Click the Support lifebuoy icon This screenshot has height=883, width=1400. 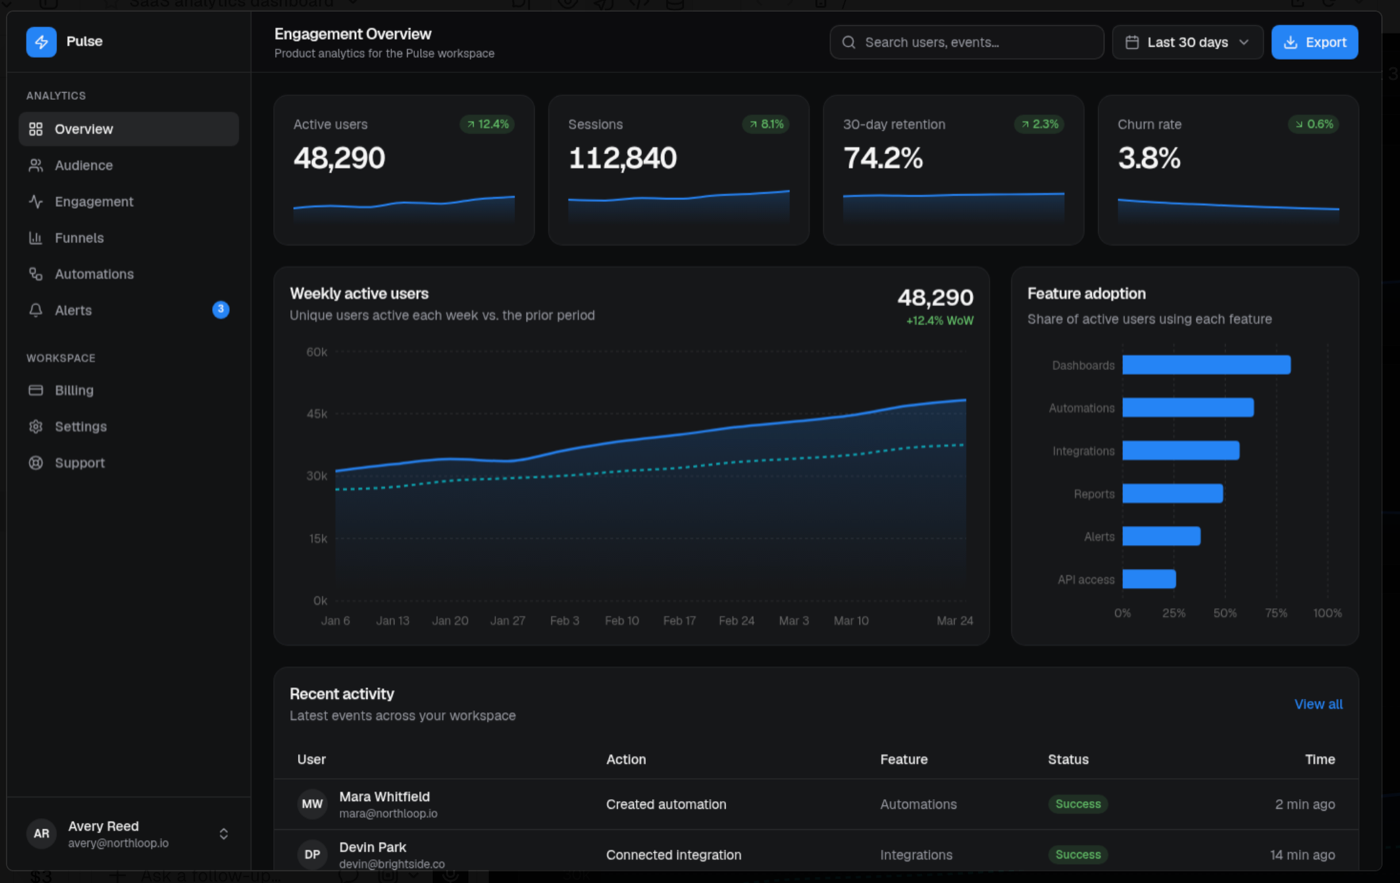36,463
